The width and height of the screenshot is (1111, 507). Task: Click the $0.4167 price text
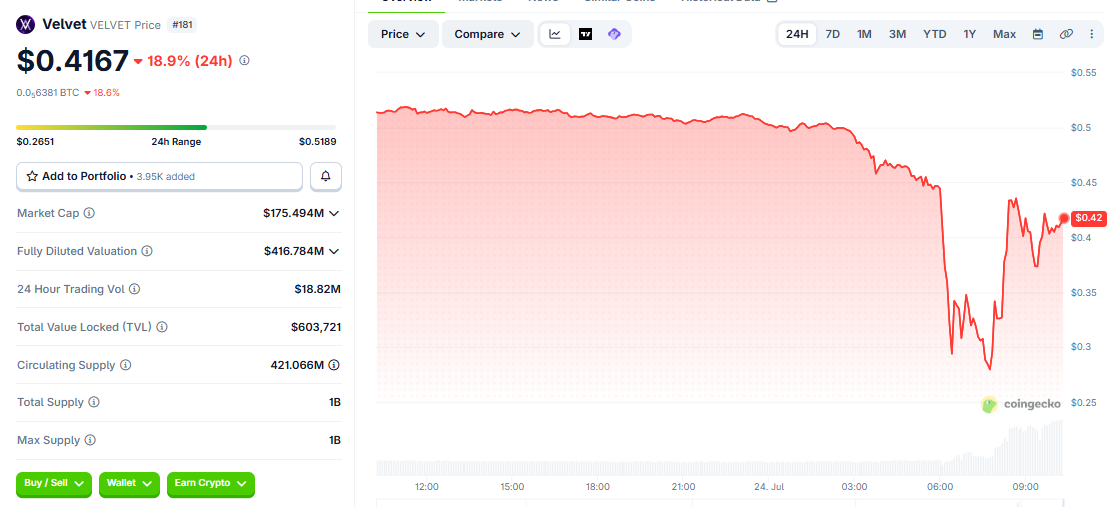pyautogui.click(x=73, y=61)
